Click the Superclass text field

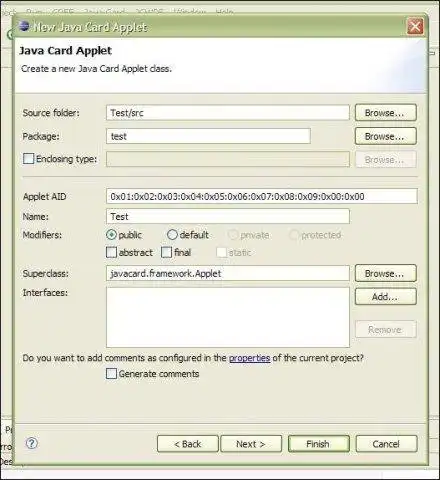point(228,273)
